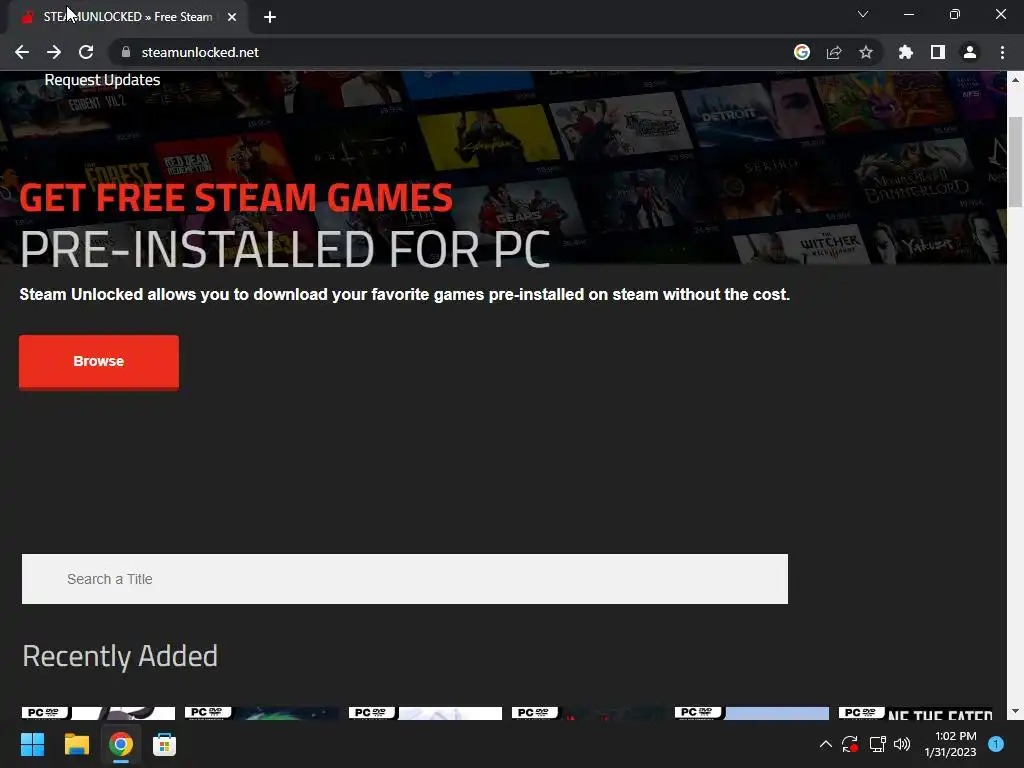Click the GET FREE STEAM GAMES heading

point(236,197)
